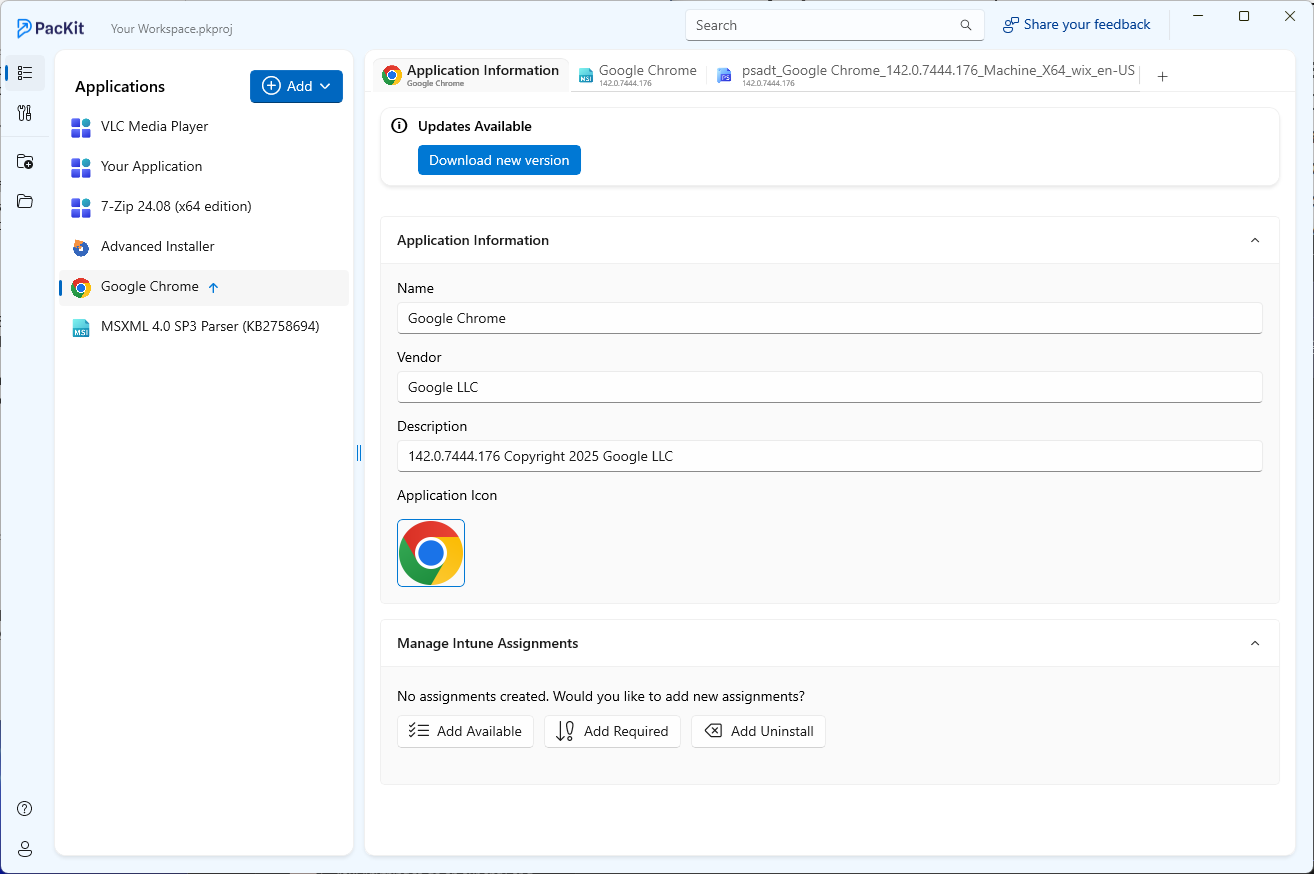Open help question mark icon

coord(25,808)
